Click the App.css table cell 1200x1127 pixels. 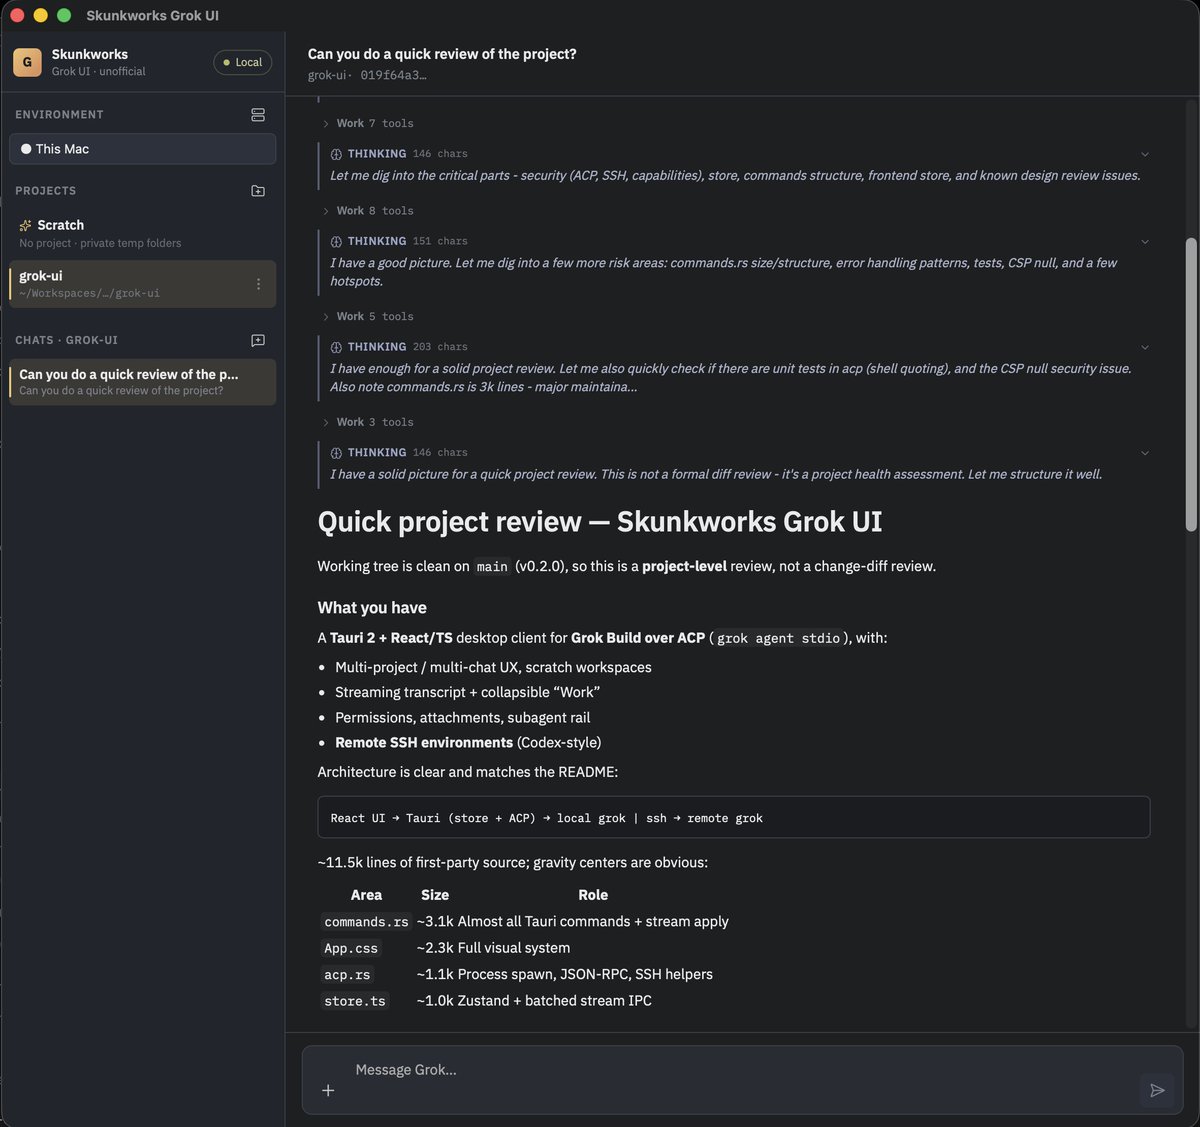point(351,948)
